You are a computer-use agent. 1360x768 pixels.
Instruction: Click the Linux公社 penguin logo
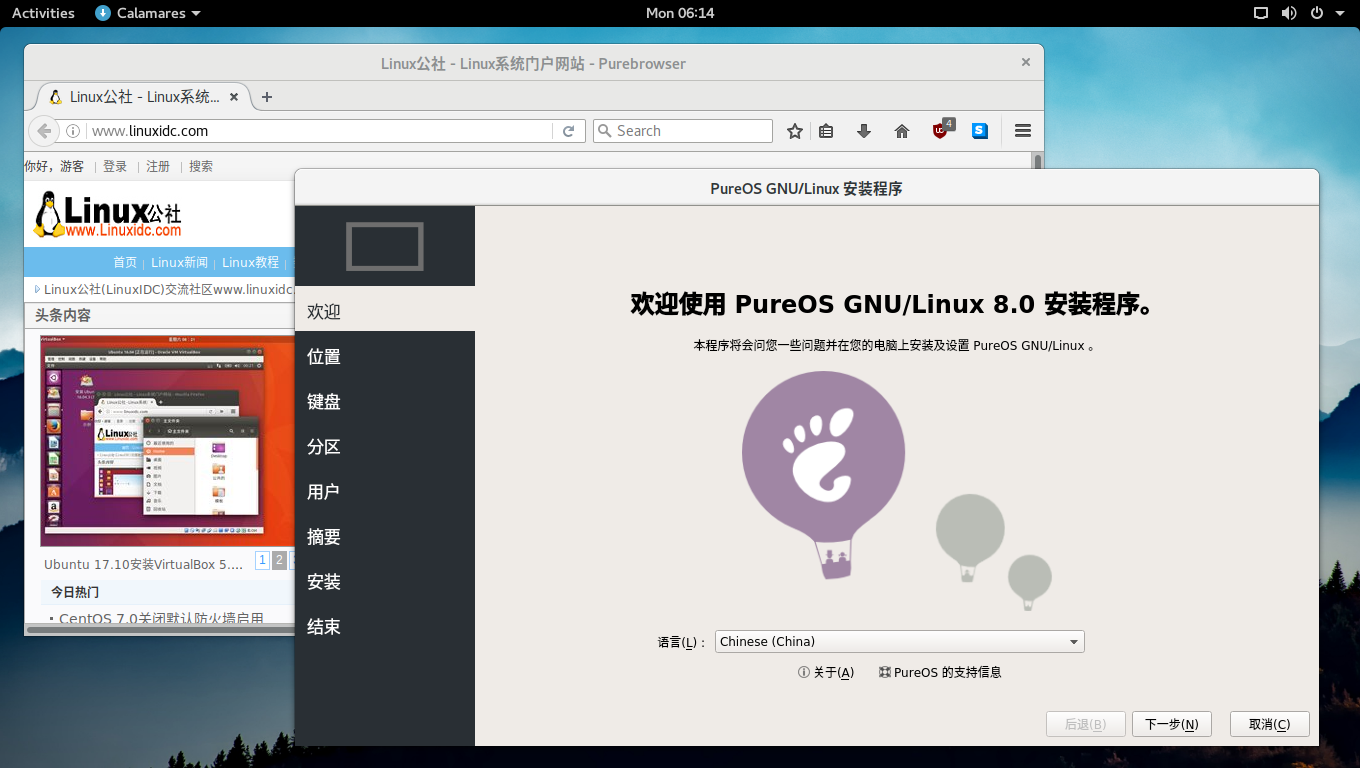pos(108,215)
